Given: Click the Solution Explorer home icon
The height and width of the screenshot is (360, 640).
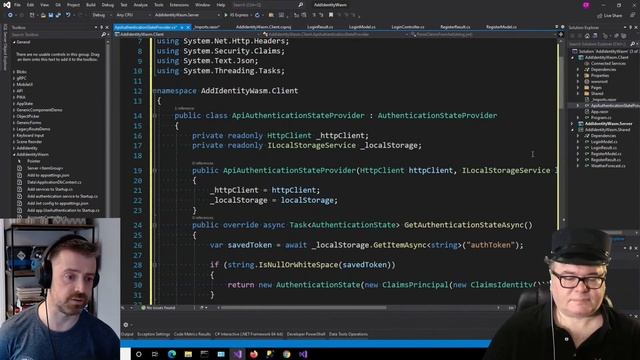Looking at the screenshot, I should tap(587, 36).
